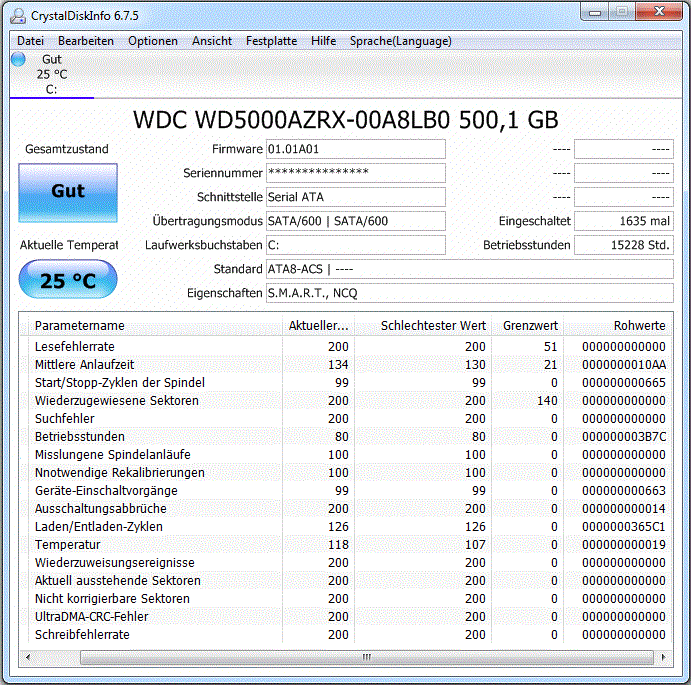The width and height of the screenshot is (691, 685).
Task: Click the Firmware field 01.01A01
Action: 356,149
